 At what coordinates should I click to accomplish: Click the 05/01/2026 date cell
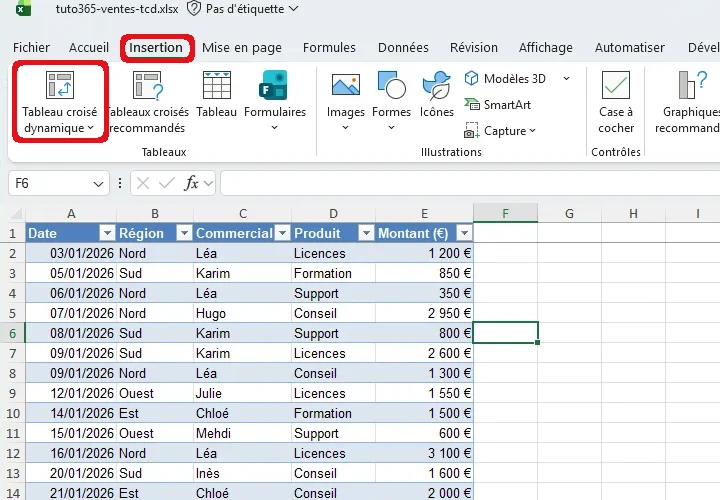click(71, 273)
